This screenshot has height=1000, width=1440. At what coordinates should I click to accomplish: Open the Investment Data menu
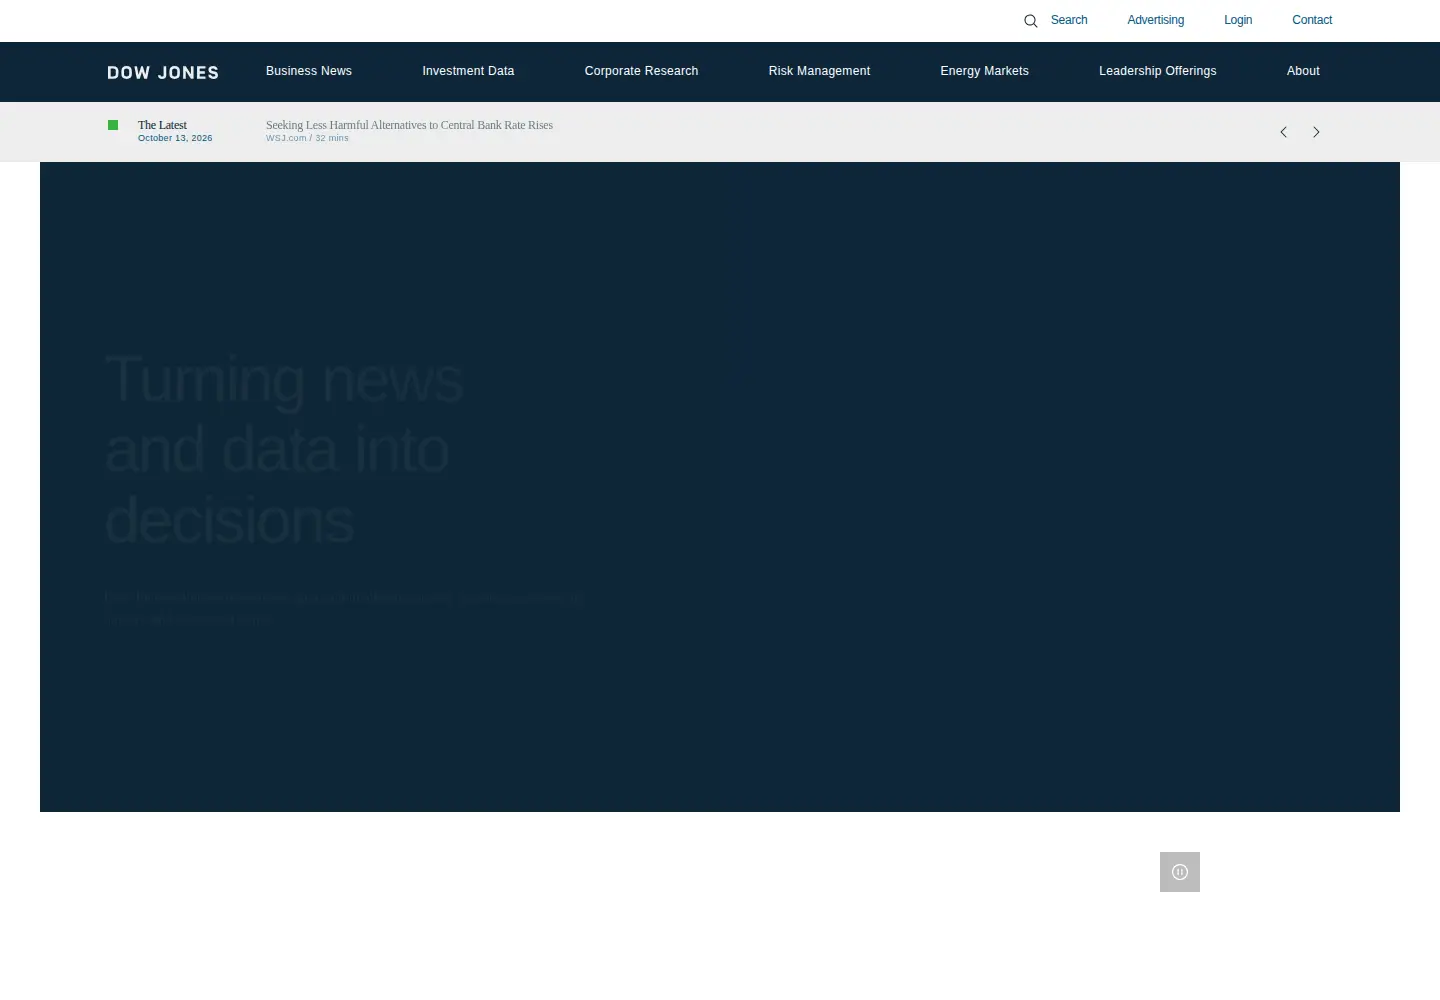click(x=468, y=71)
